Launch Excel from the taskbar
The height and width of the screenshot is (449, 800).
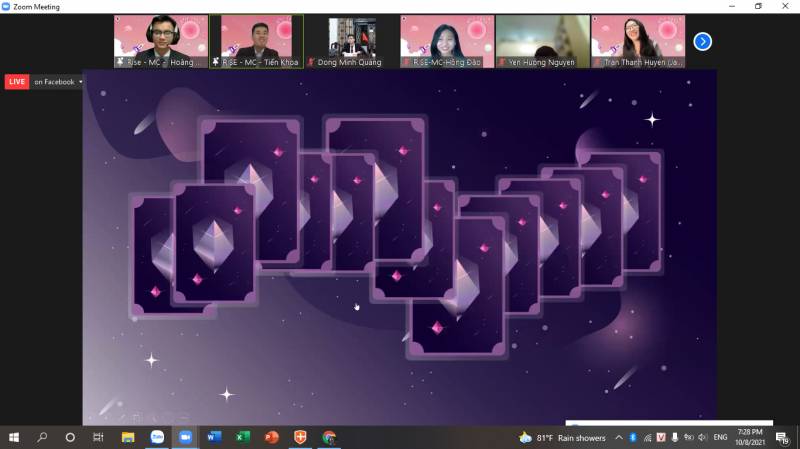243,437
